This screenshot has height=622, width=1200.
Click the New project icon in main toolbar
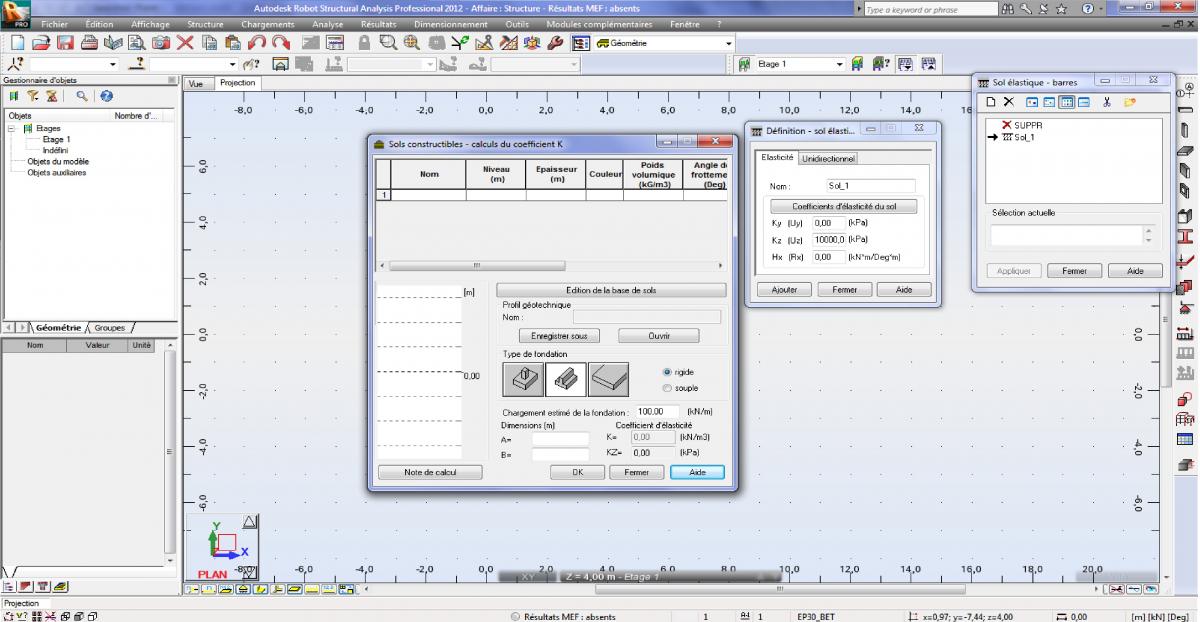pyautogui.click(x=18, y=43)
